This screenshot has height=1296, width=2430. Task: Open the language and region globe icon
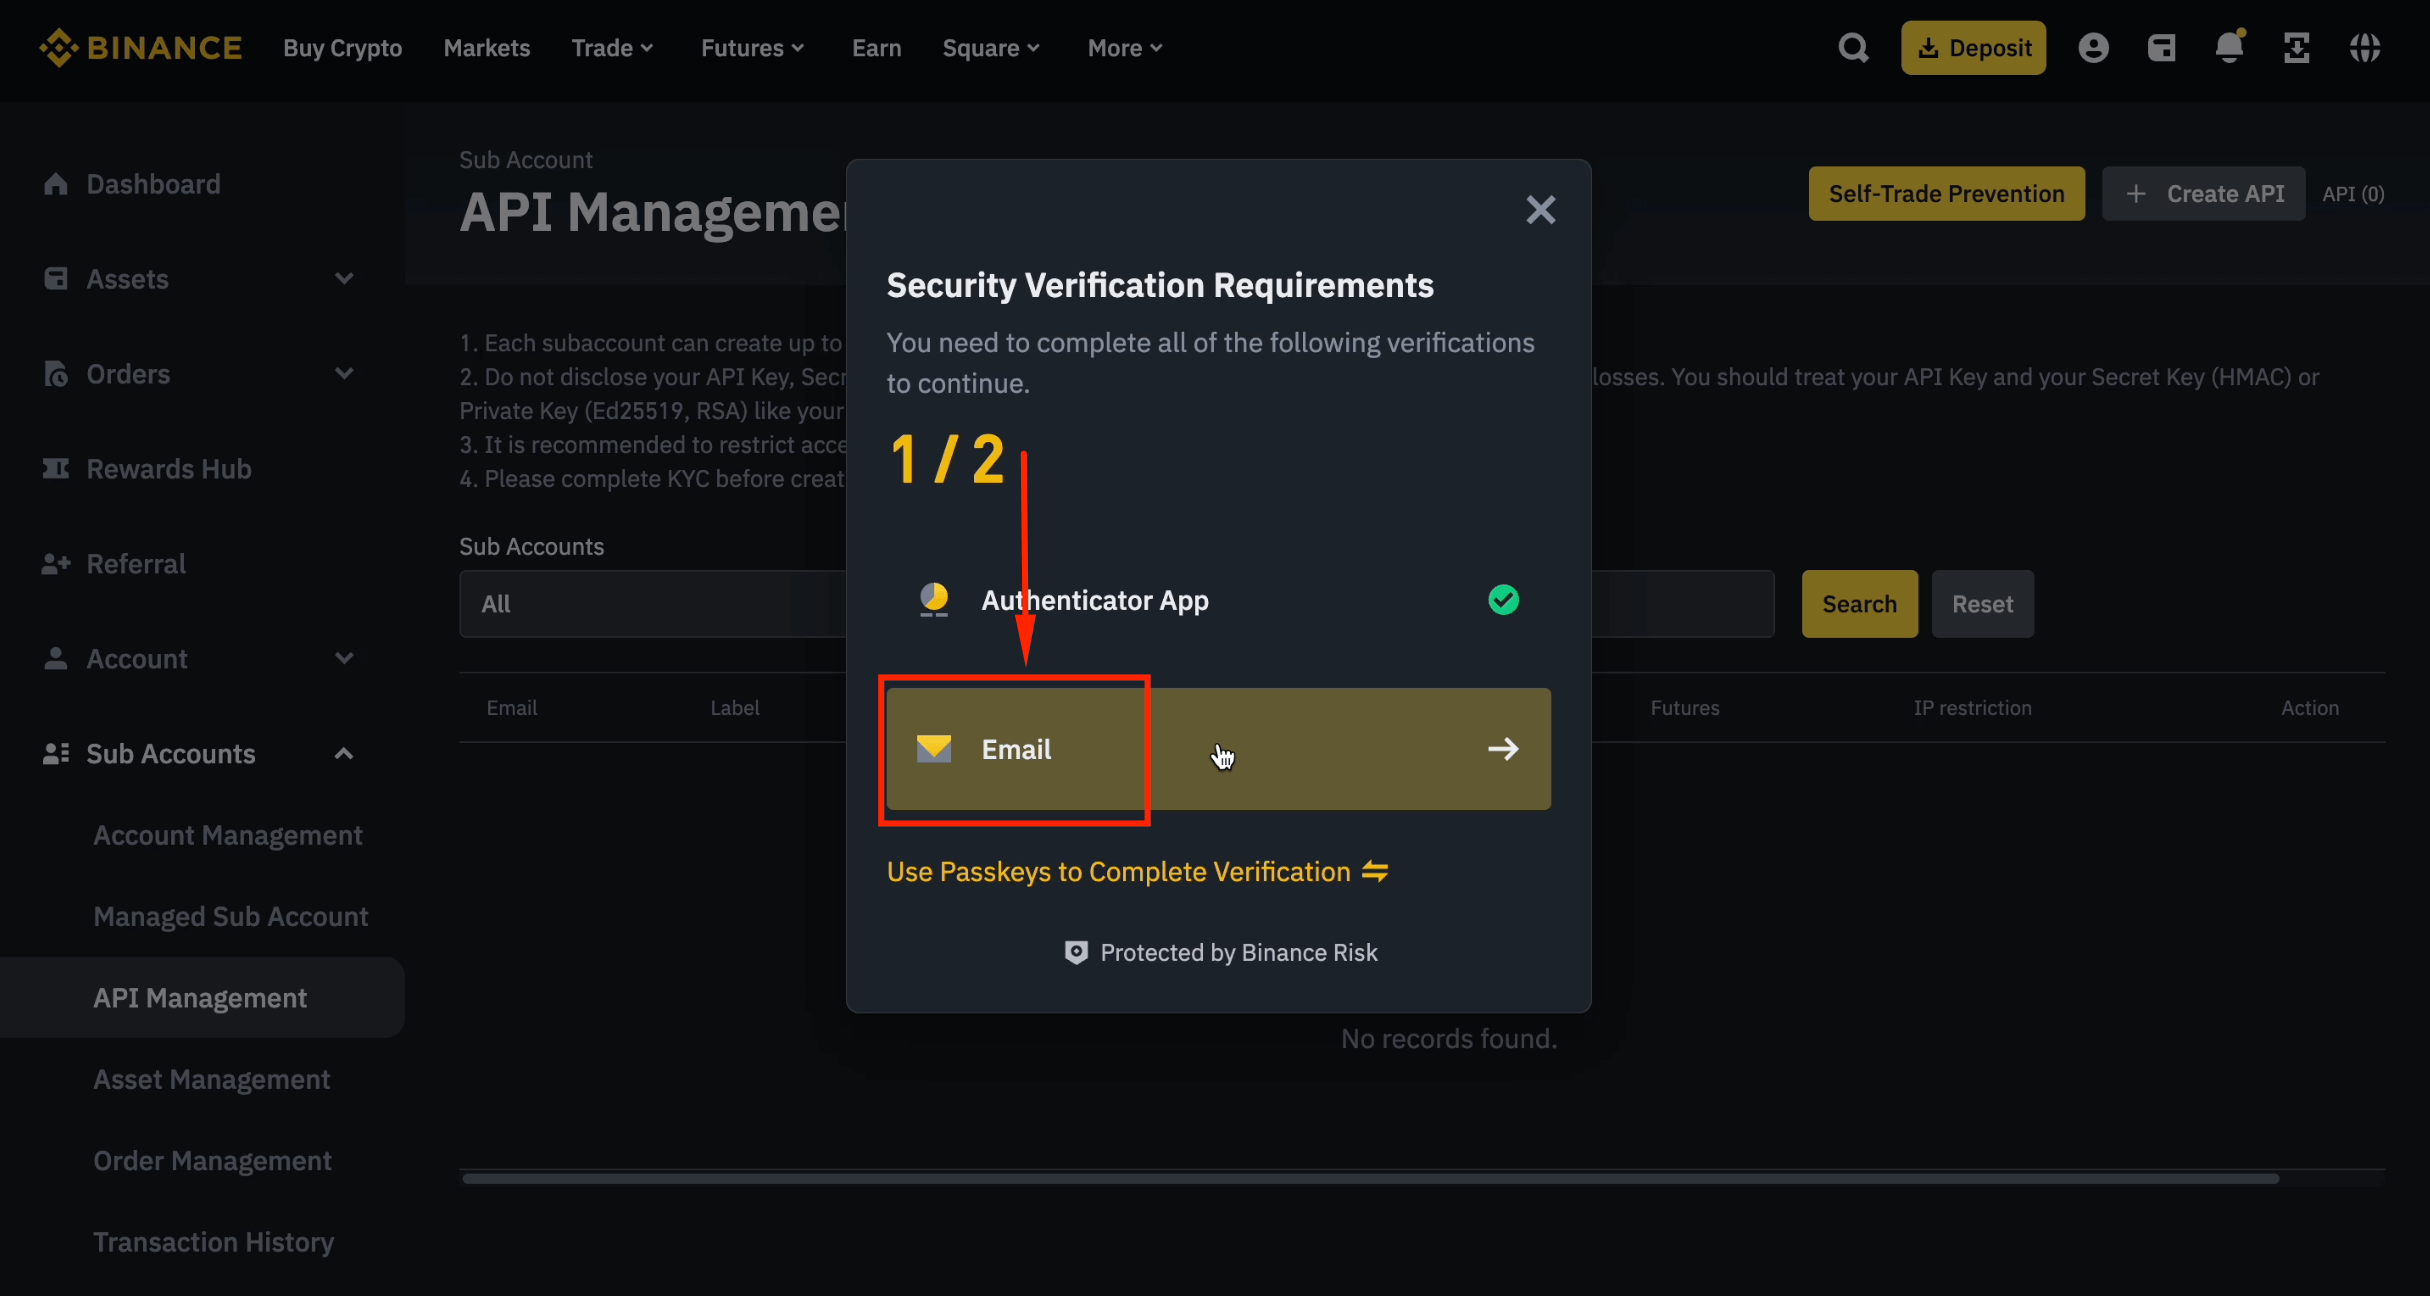[x=2365, y=47]
